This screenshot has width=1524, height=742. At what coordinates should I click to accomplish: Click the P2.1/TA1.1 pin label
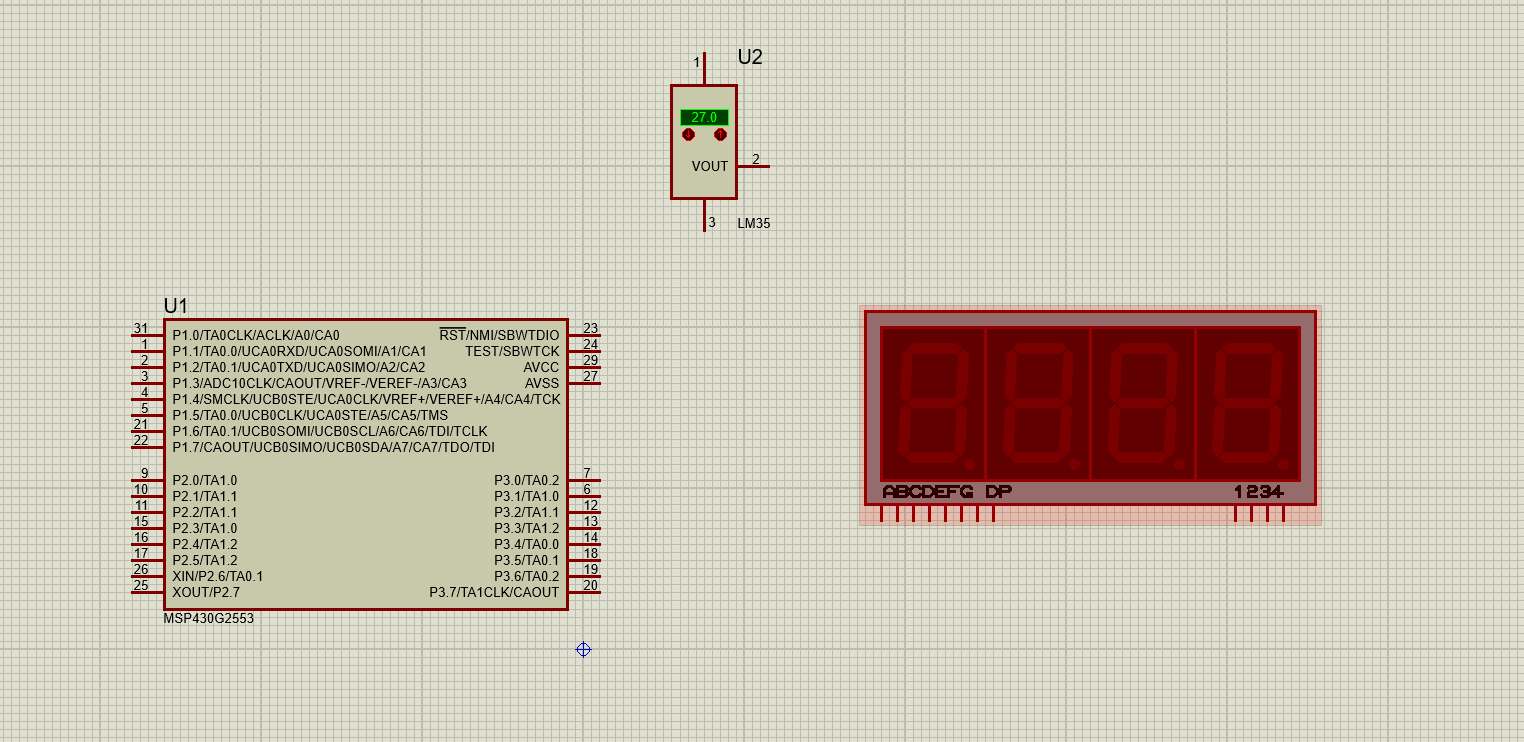[x=205, y=496]
